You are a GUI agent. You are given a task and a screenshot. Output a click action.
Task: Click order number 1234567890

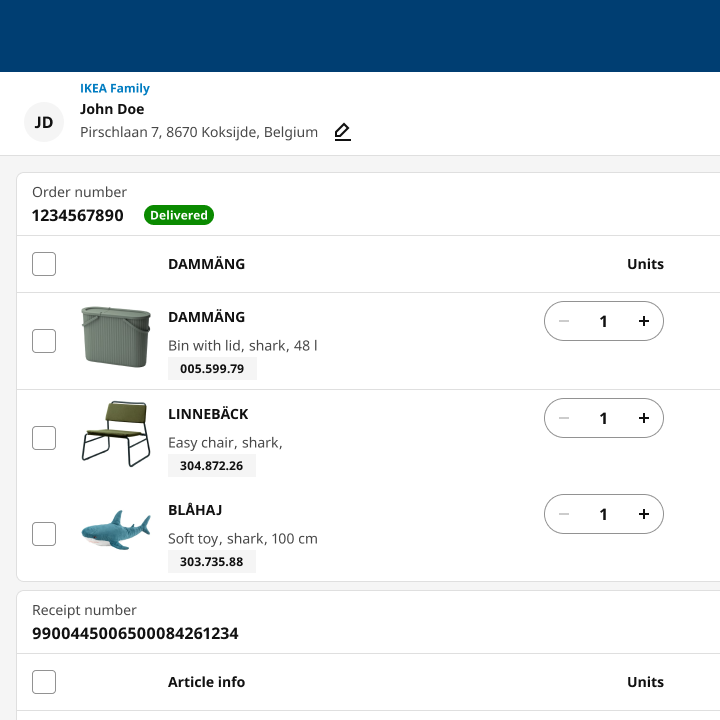tap(78, 215)
